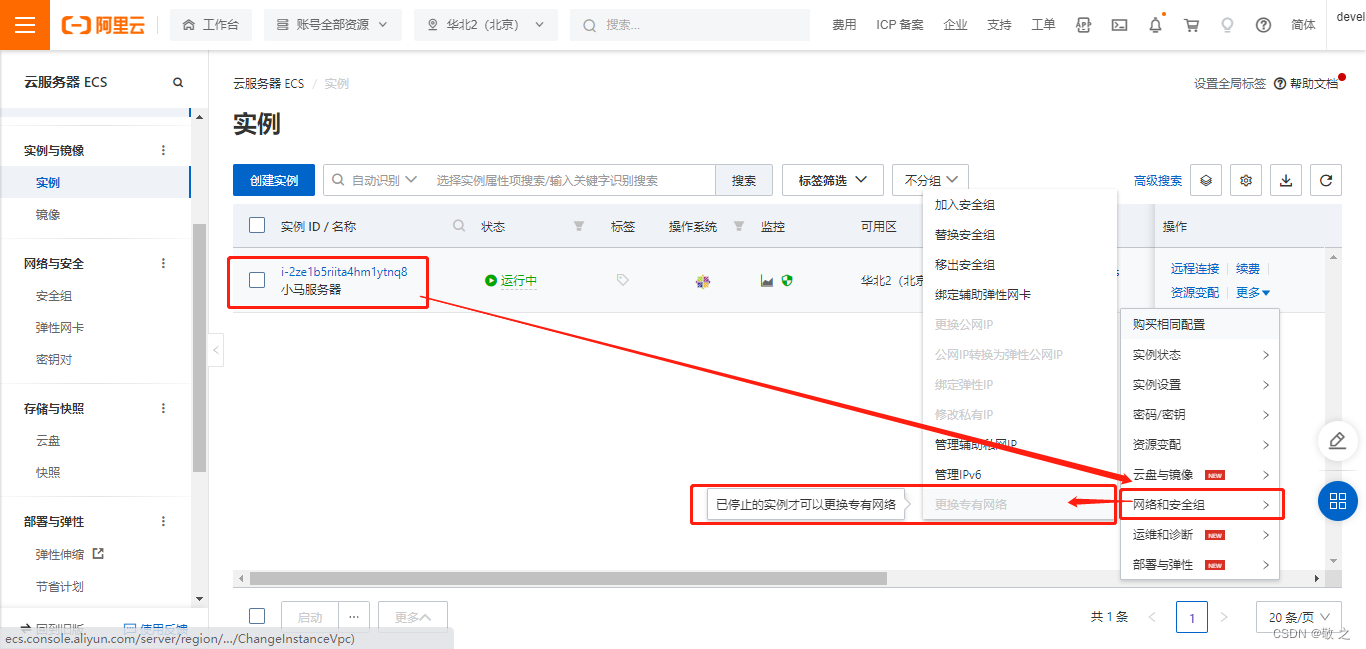Open the 华北2（北京） region dropdown
Viewport: 1366px width, 649px height.
pos(486,25)
